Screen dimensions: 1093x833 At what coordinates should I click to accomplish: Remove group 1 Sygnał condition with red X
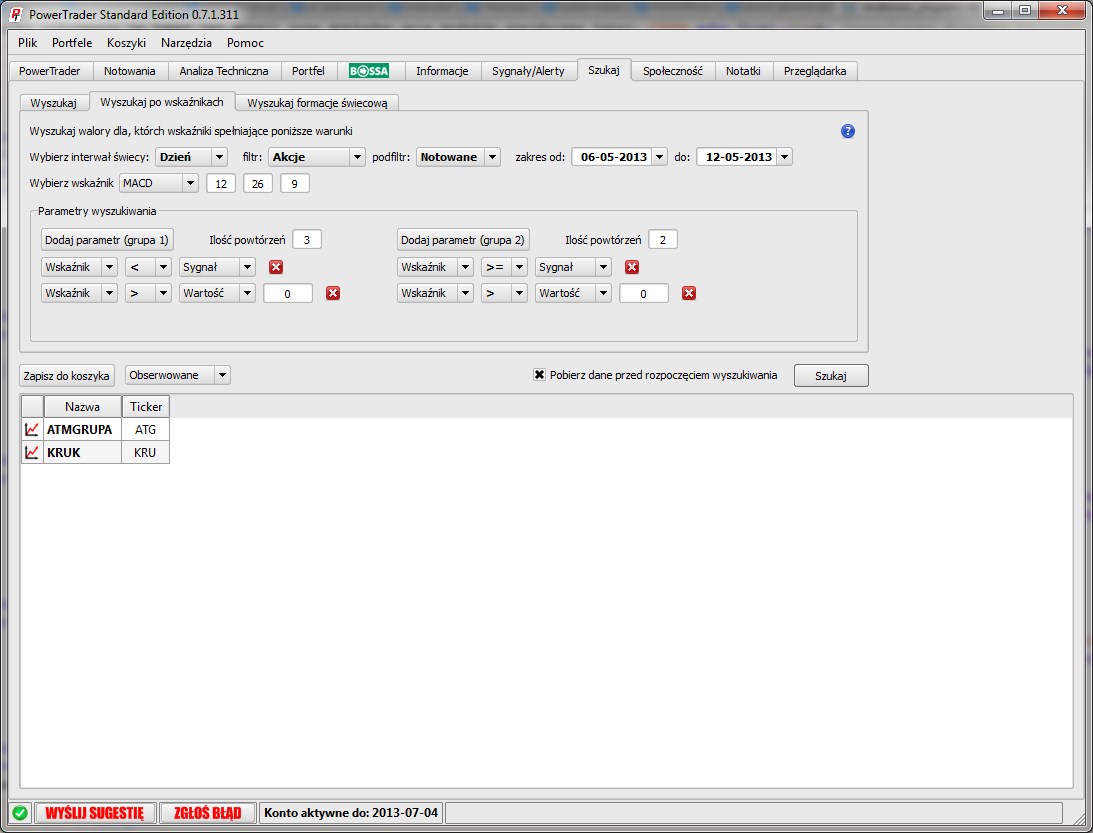click(x=276, y=267)
